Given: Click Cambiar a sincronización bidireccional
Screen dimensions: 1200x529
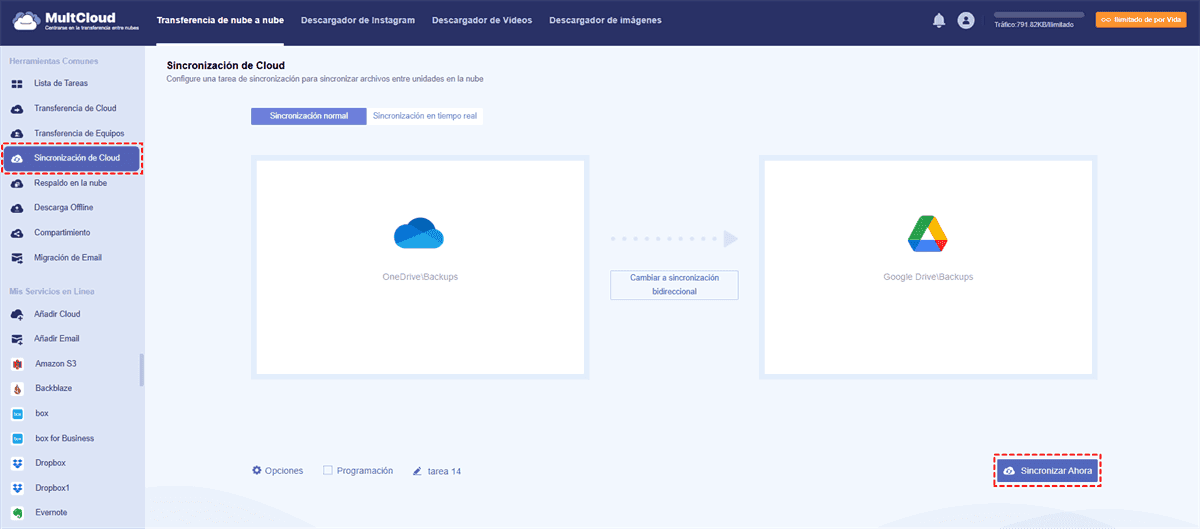Looking at the screenshot, I should (x=674, y=284).
